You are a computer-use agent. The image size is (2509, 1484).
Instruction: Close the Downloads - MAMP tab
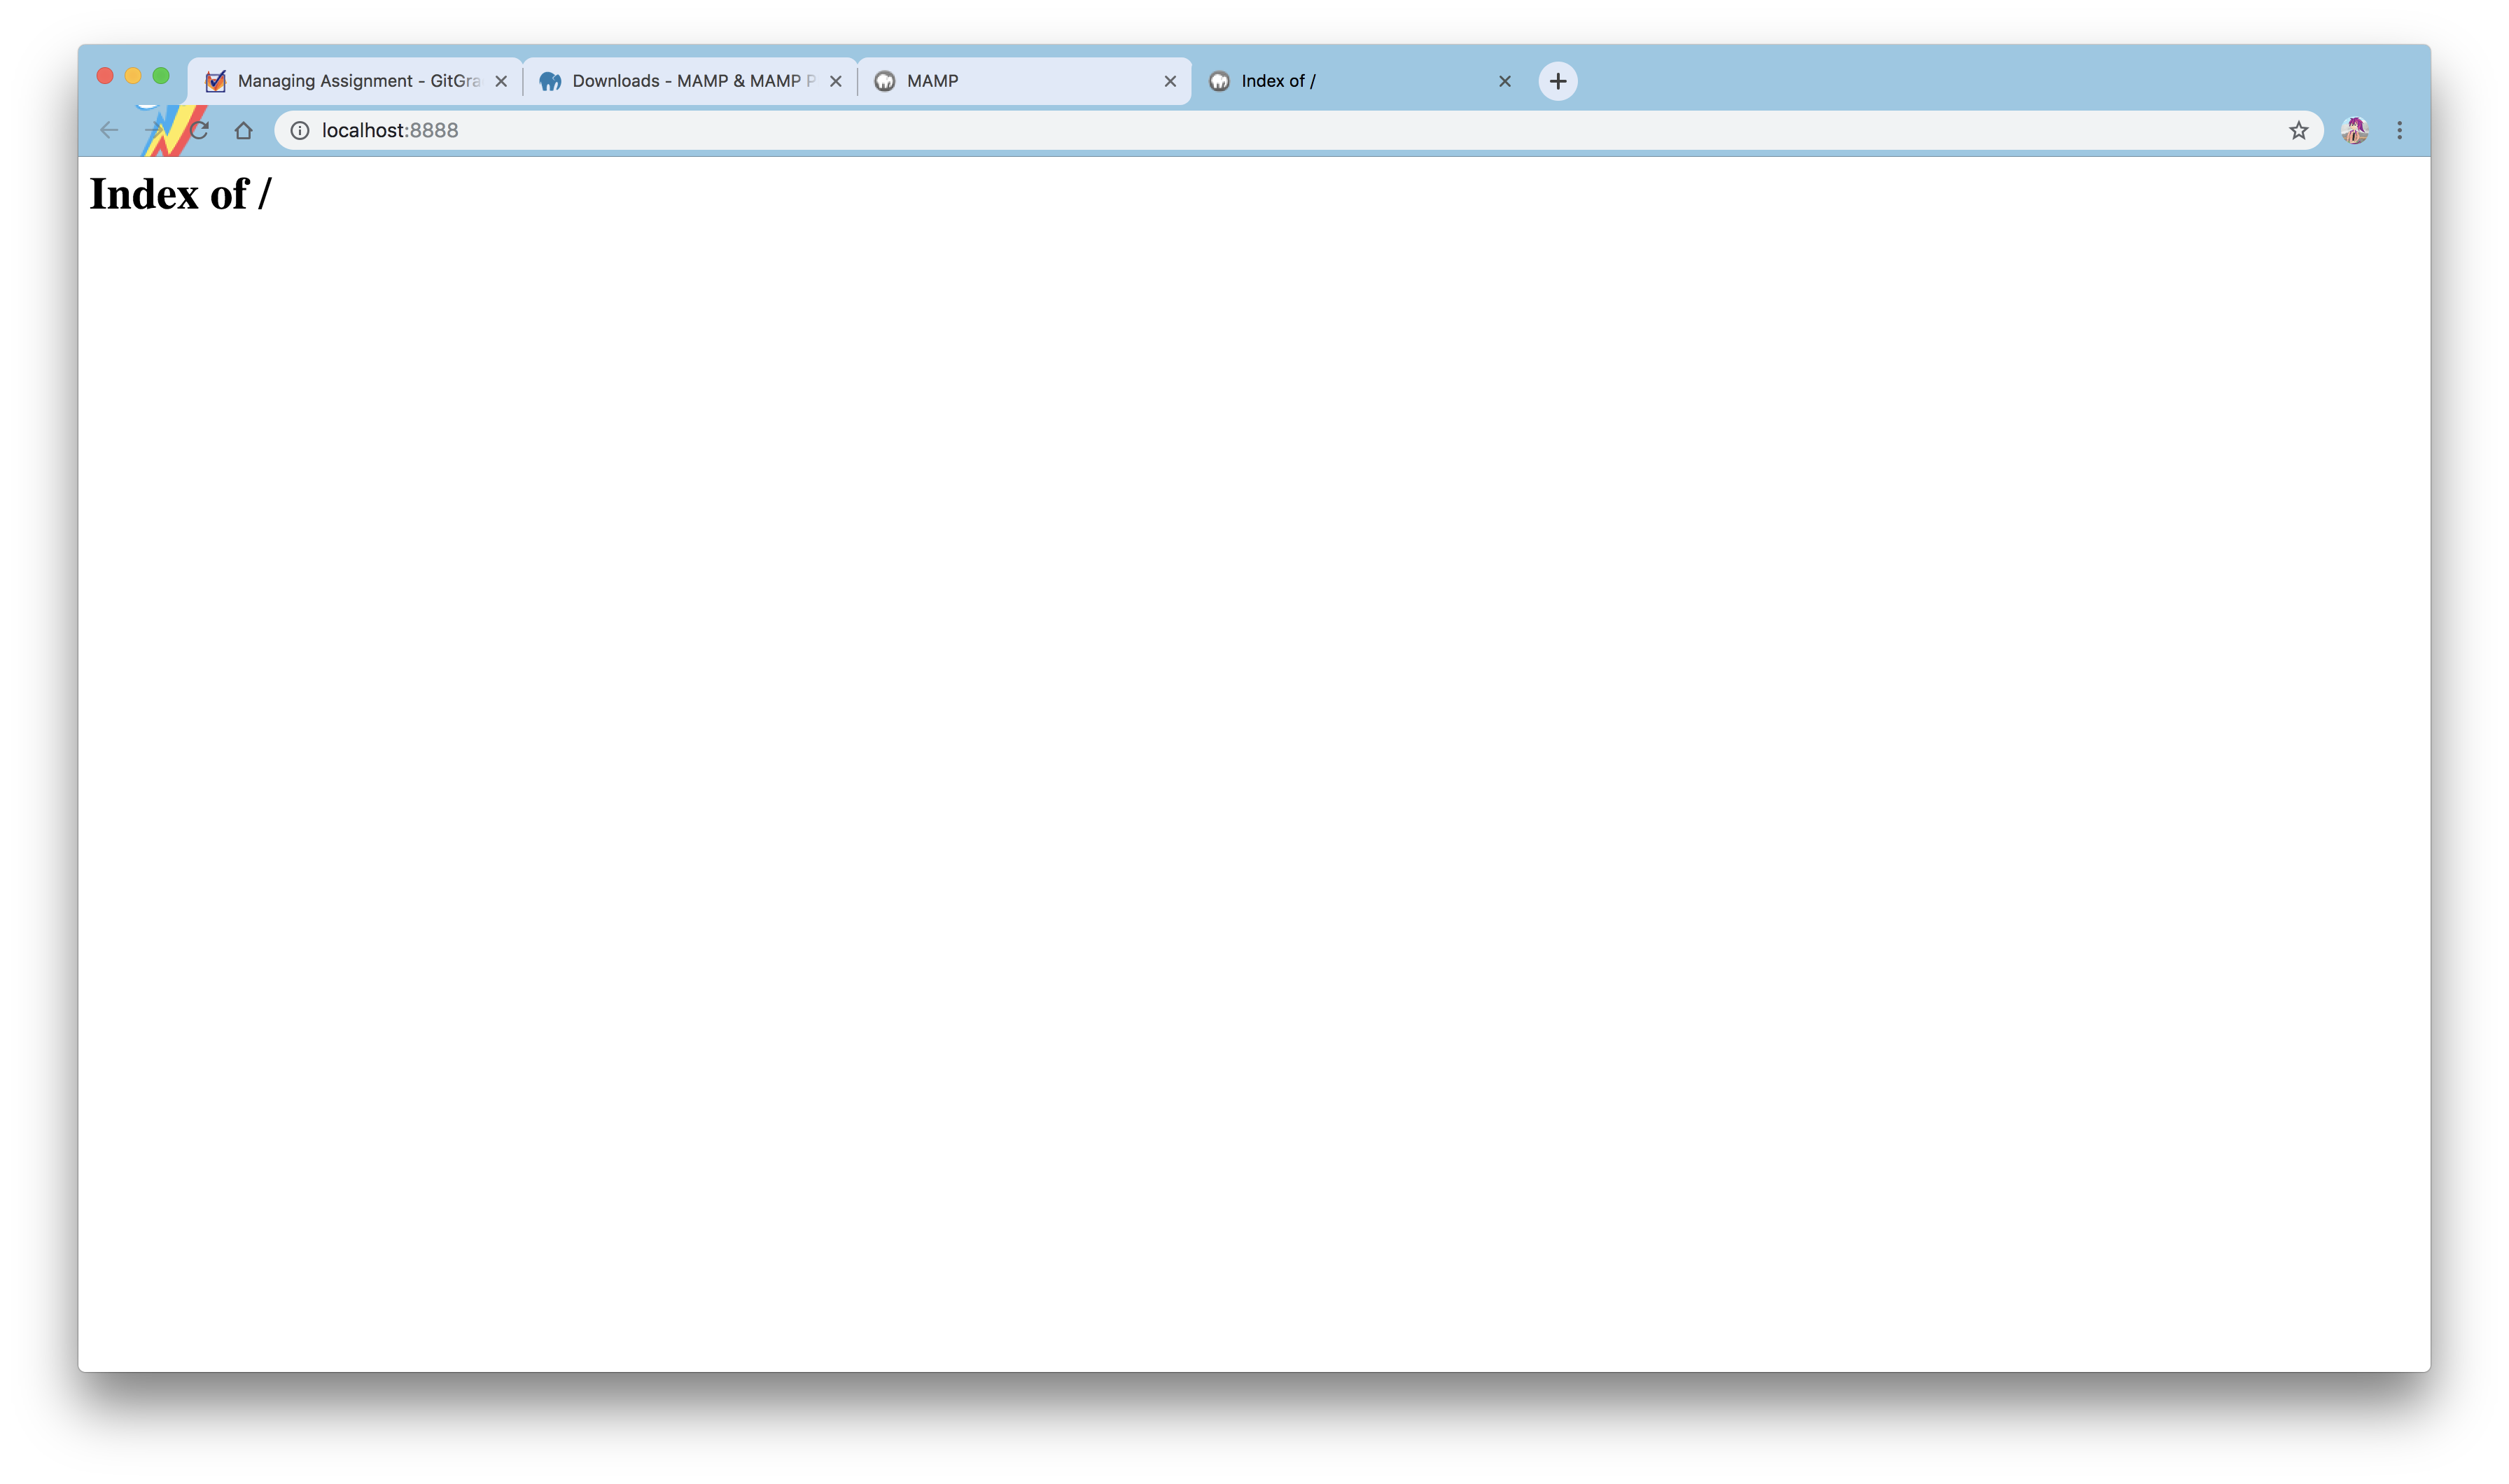[836, 81]
